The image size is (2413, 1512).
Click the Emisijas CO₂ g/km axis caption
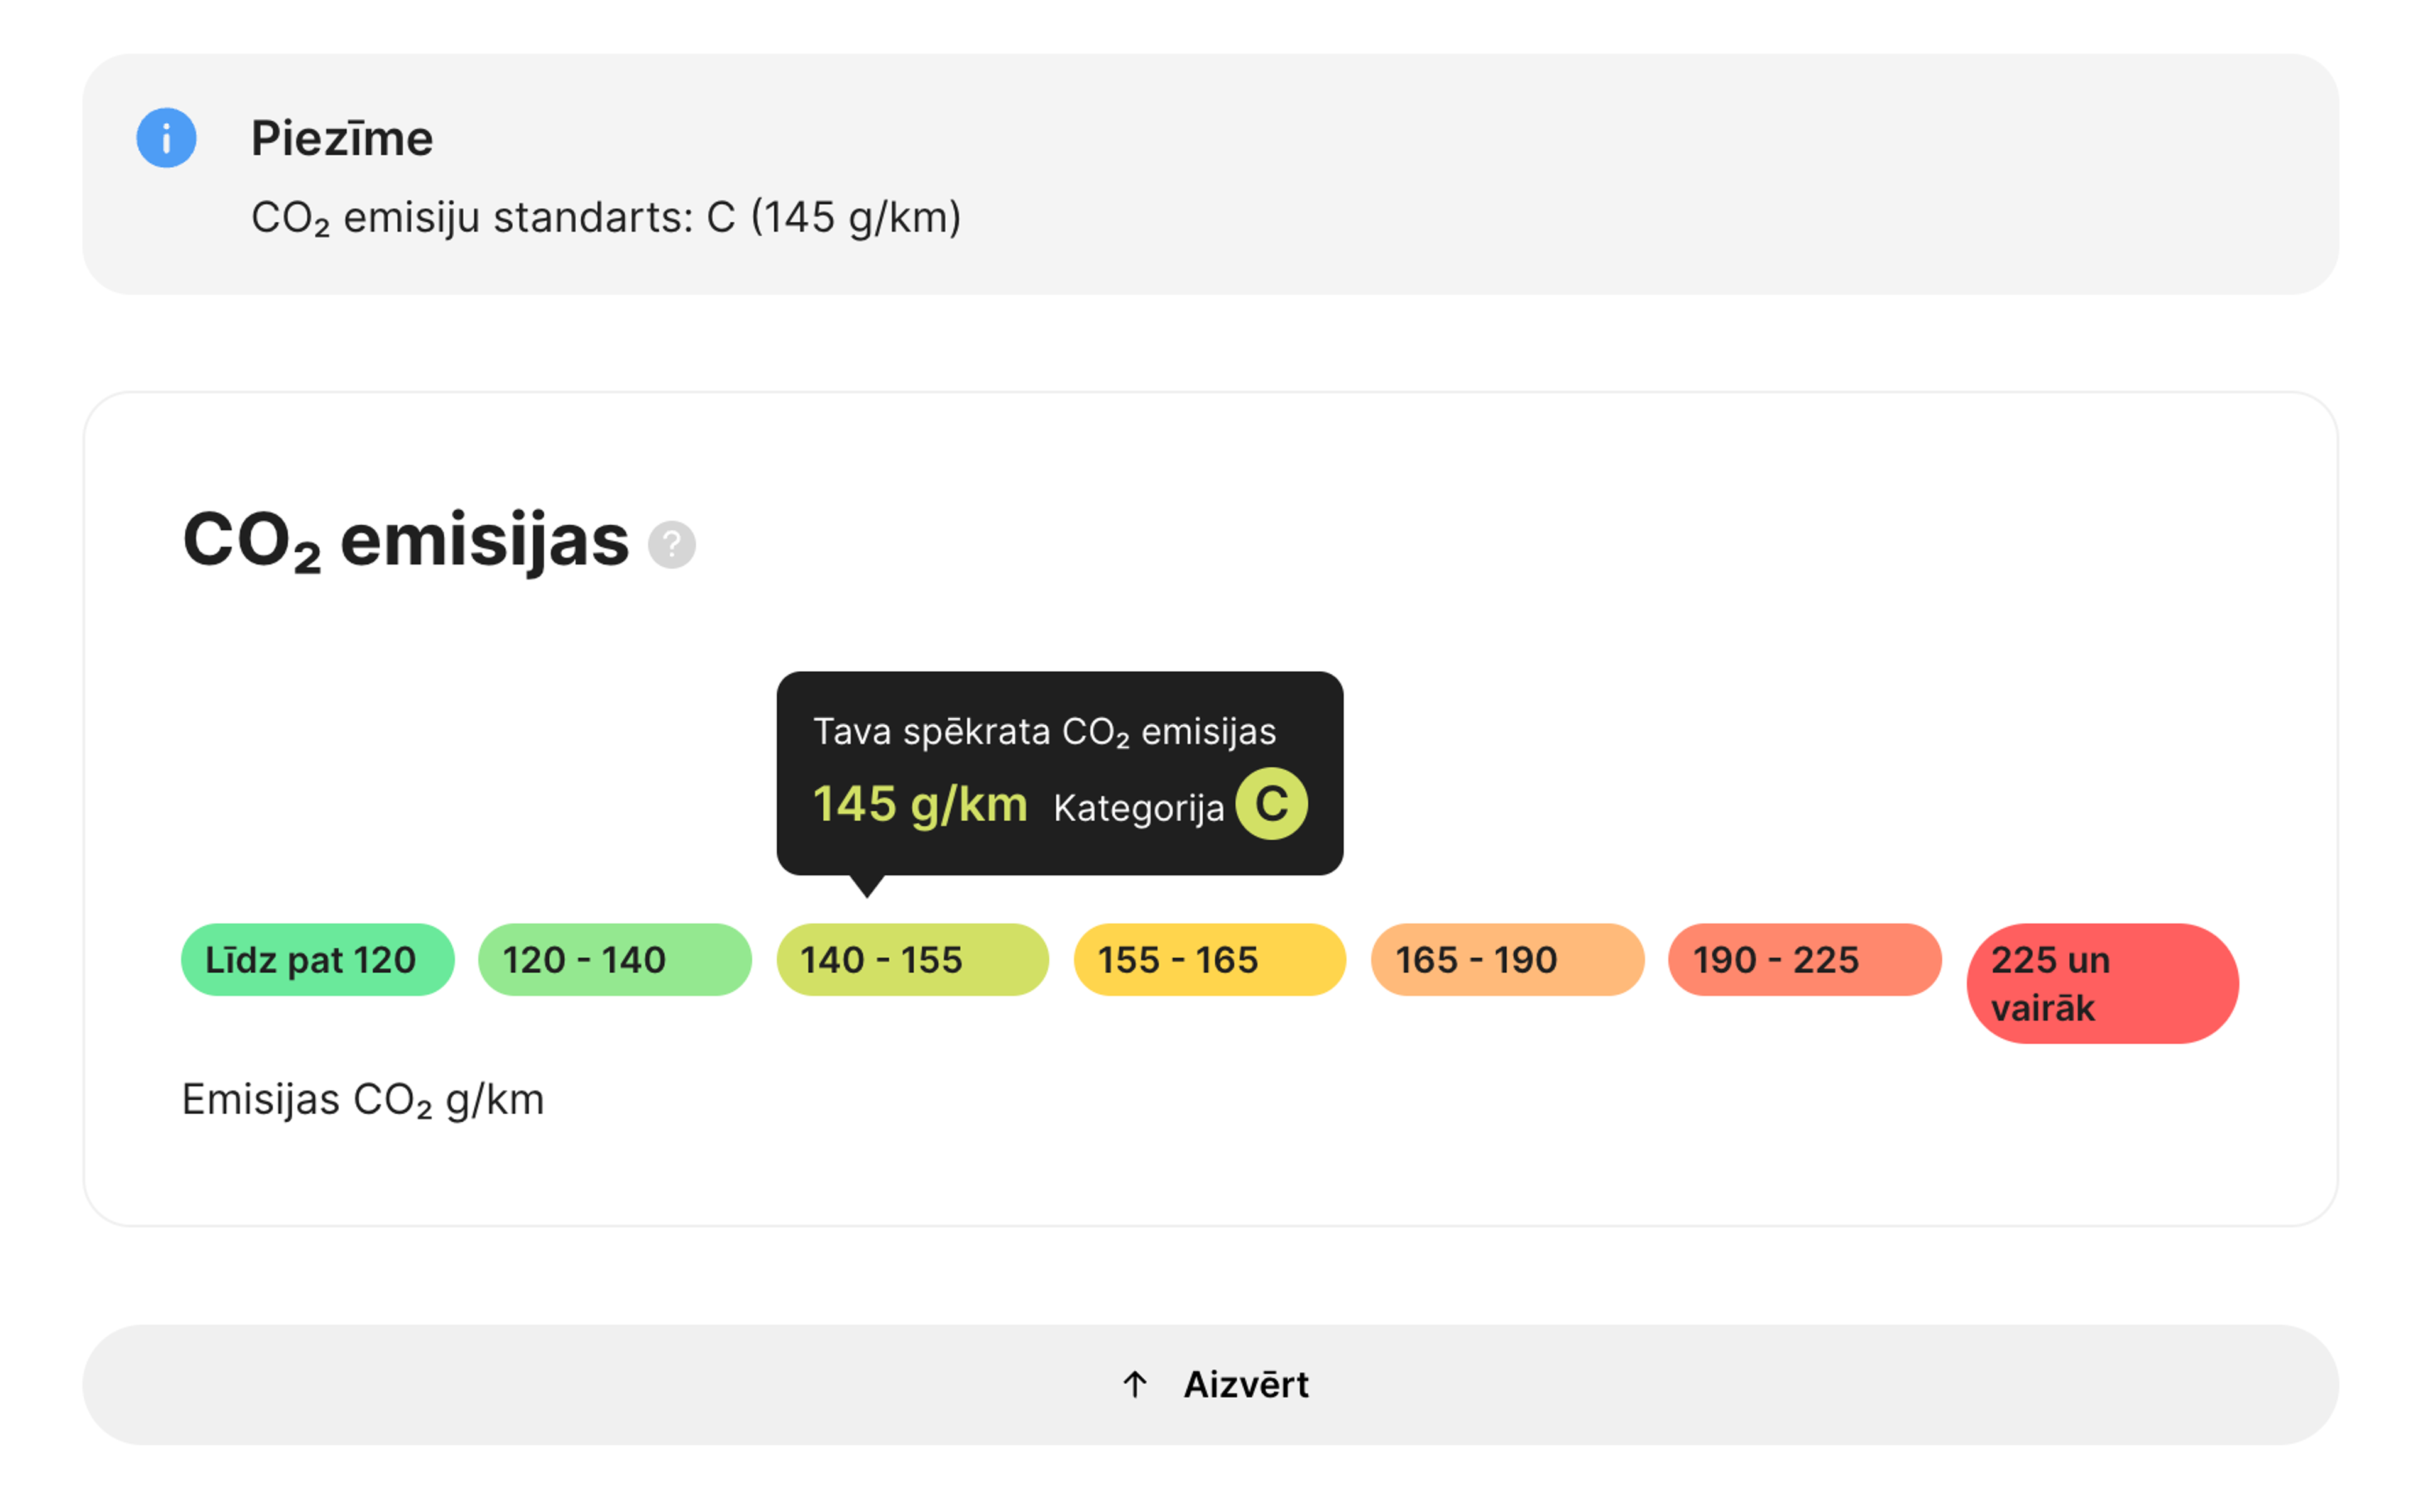point(363,1100)
